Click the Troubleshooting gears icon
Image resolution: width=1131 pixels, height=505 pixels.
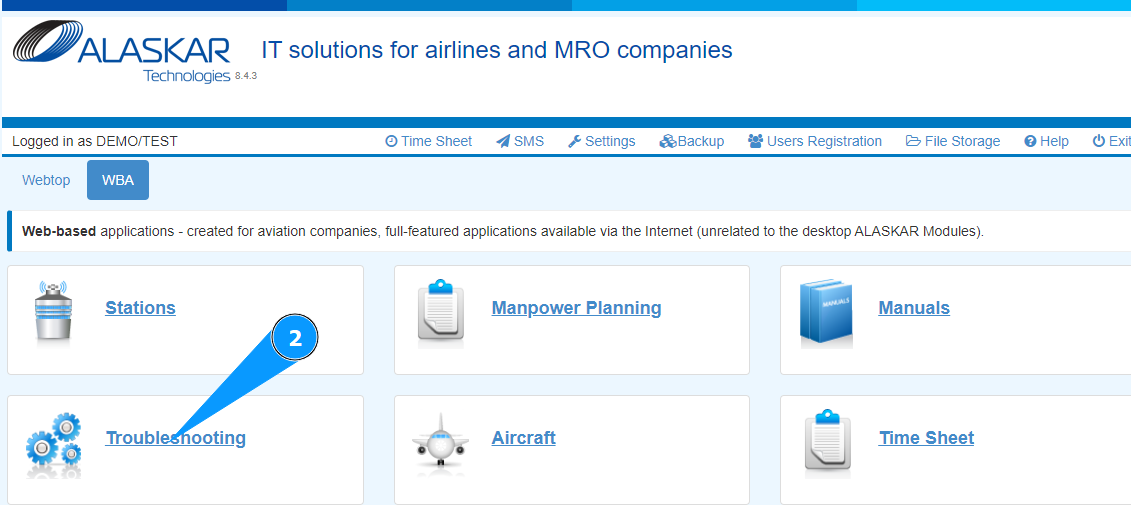(x=53, y=441)
